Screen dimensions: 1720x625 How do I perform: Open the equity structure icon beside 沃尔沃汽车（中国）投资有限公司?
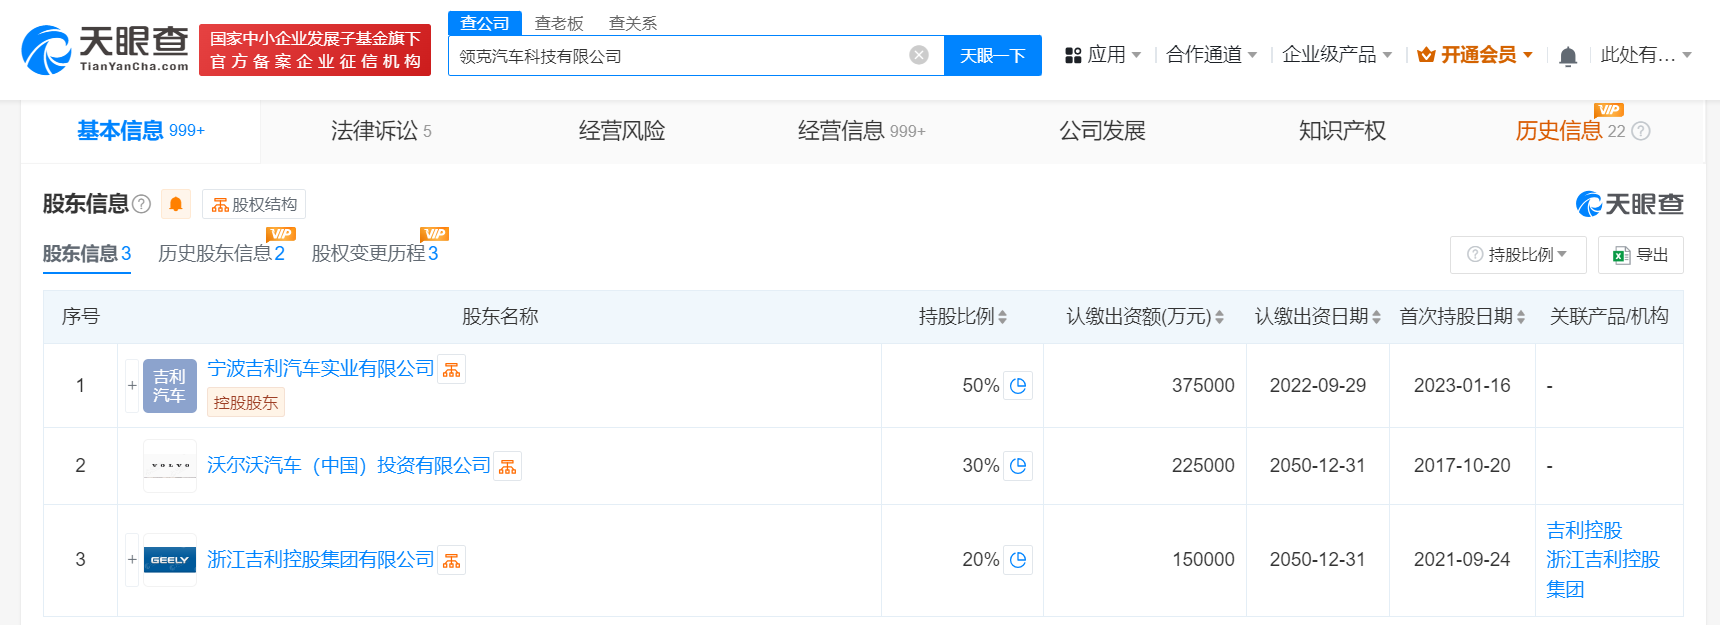tap(508, 466)
